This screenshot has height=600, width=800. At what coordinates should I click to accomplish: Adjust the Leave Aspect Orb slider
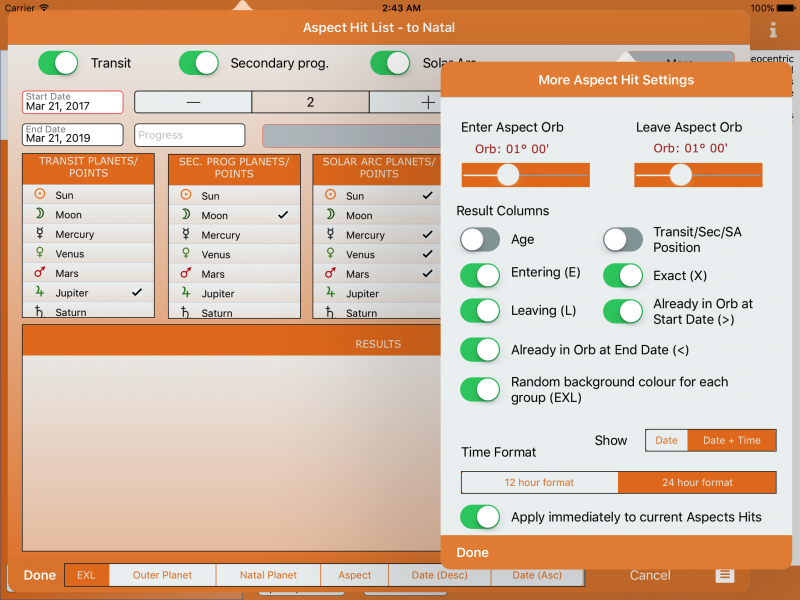click(x=681, y=175)
